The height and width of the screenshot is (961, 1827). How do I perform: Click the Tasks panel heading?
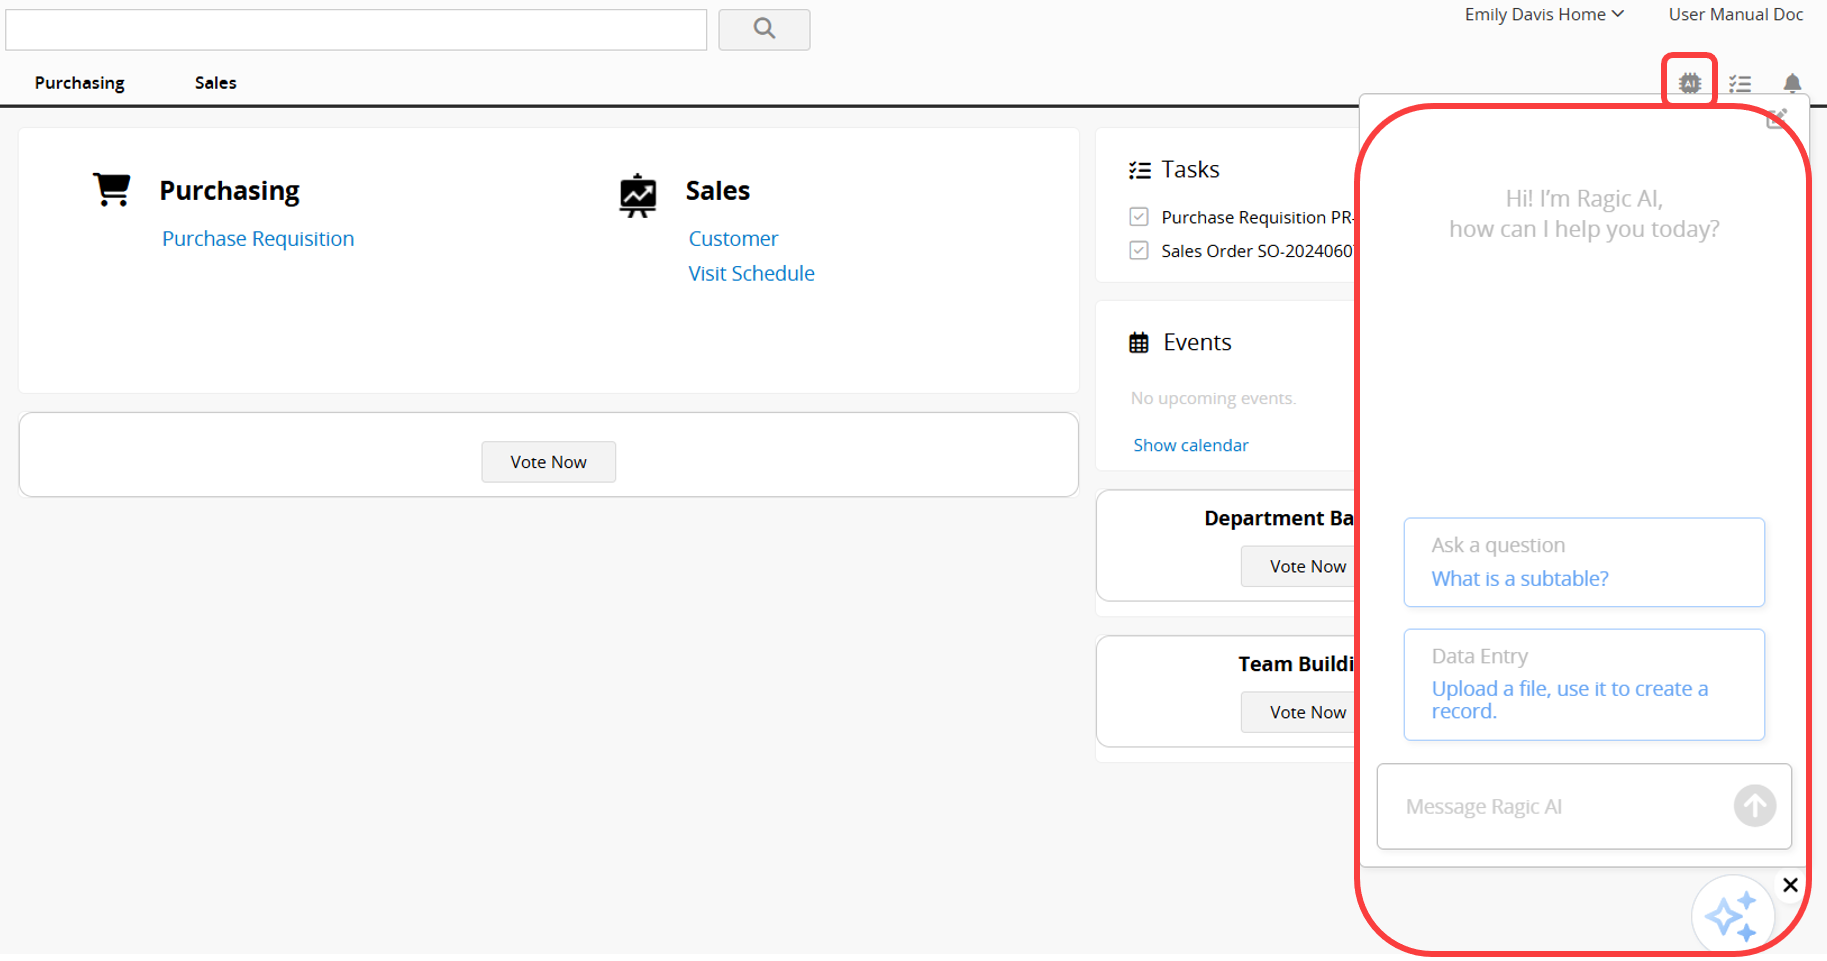[1190, 170]
